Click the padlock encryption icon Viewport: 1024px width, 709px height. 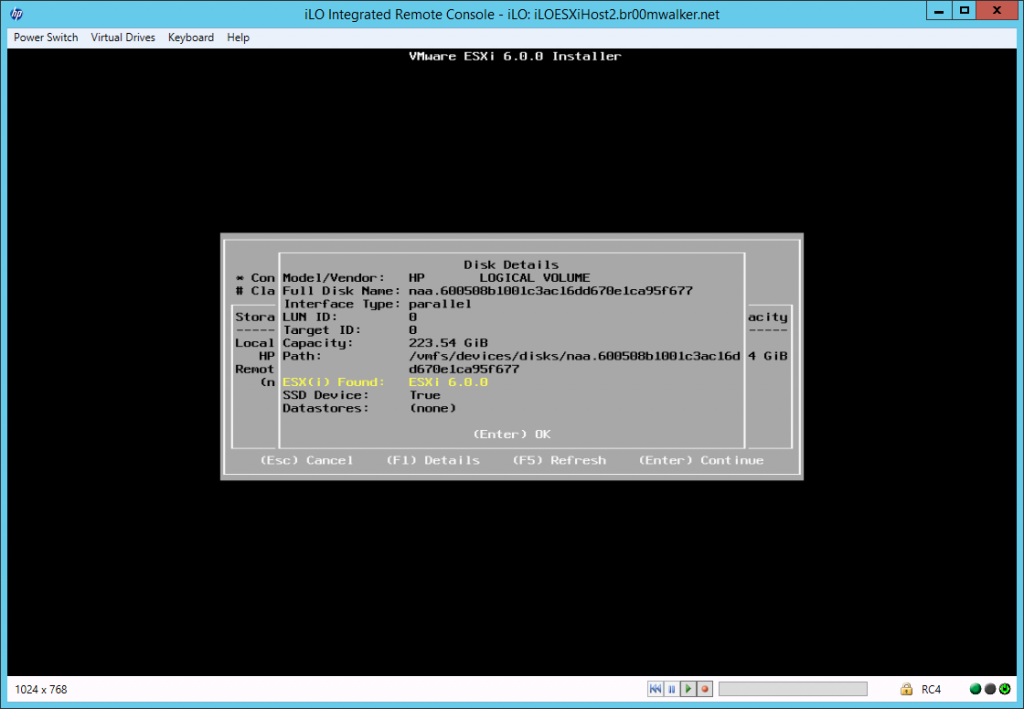[x=906, y=689]
